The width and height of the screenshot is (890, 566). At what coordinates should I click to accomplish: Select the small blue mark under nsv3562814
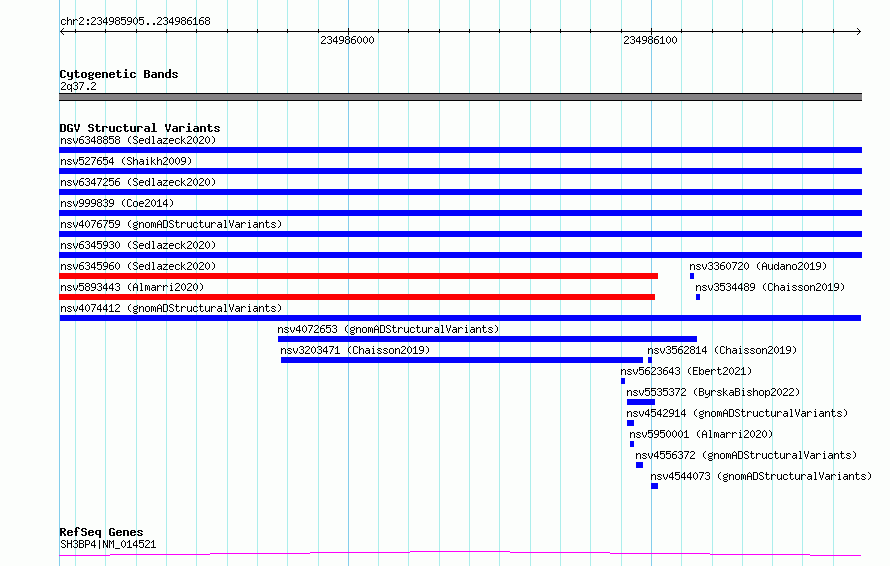click(650, 360)
